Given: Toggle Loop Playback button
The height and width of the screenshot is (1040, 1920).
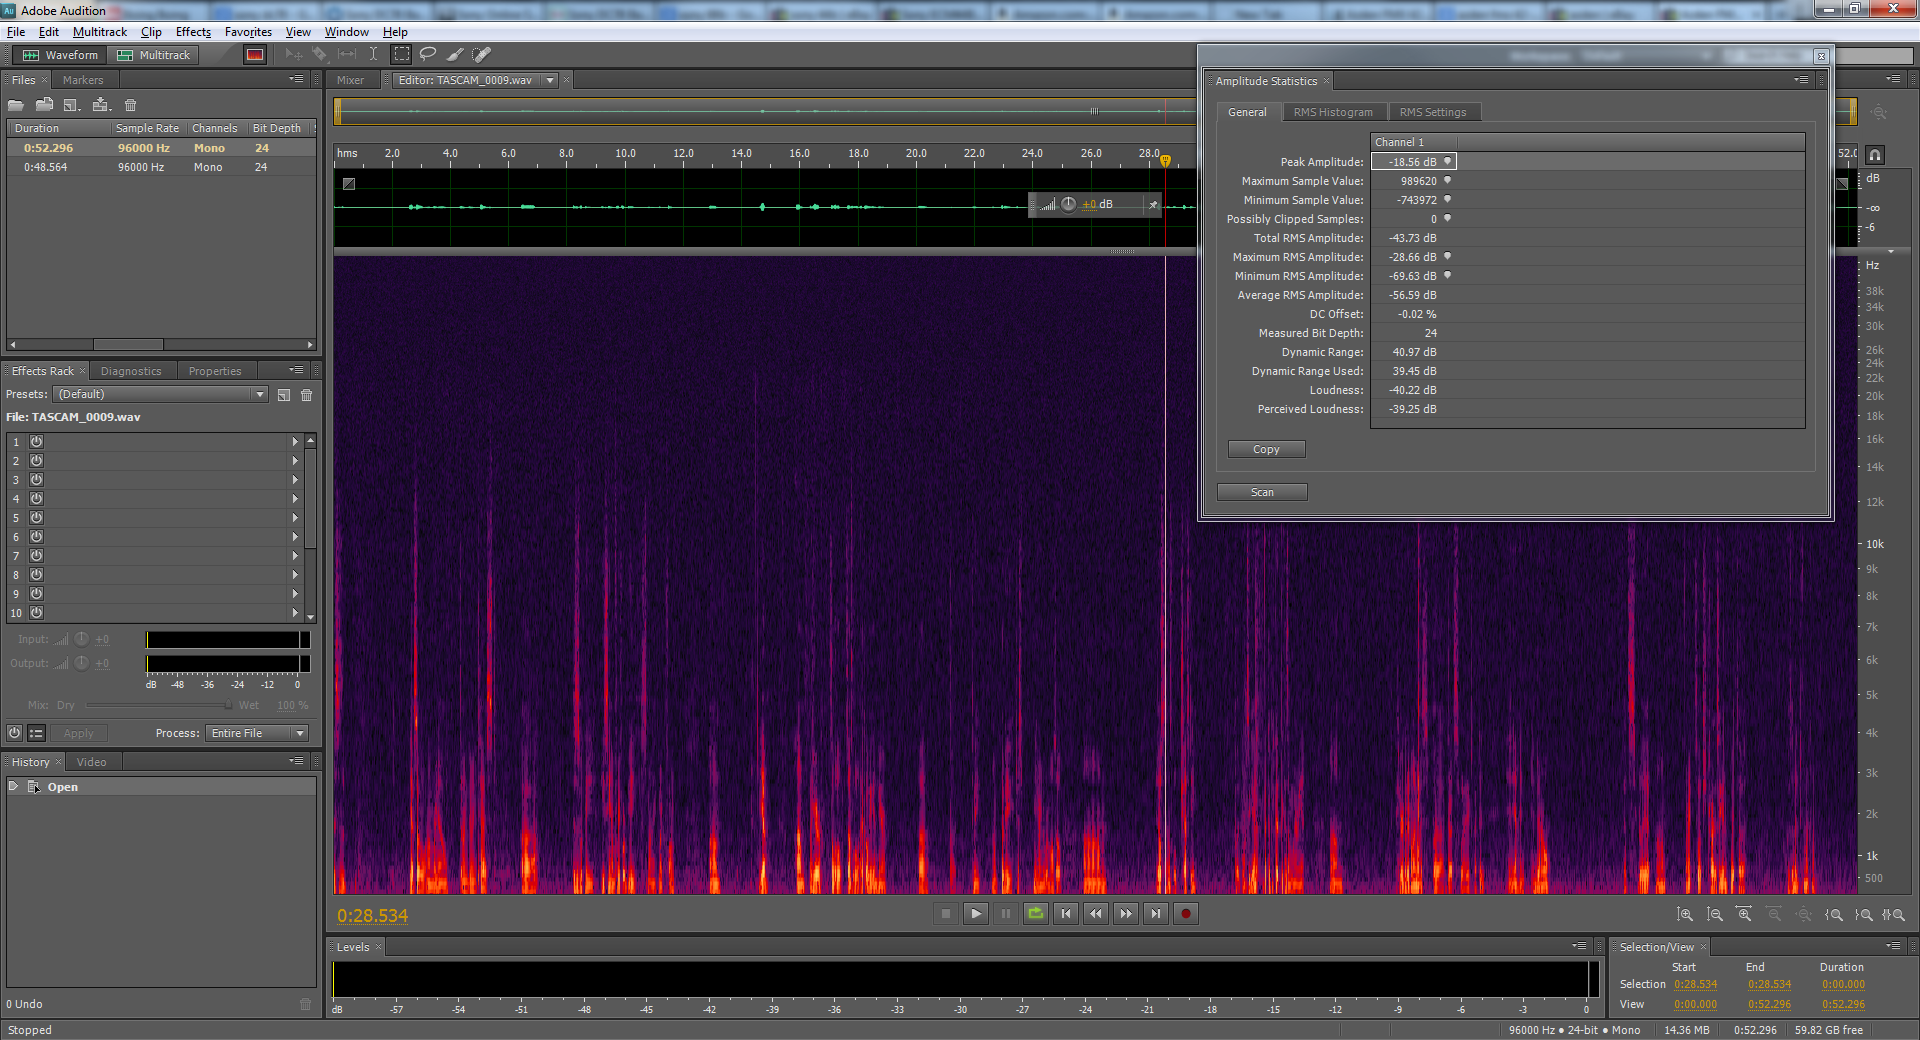Looking at the screenshot, I should [x=1036, y=913].
